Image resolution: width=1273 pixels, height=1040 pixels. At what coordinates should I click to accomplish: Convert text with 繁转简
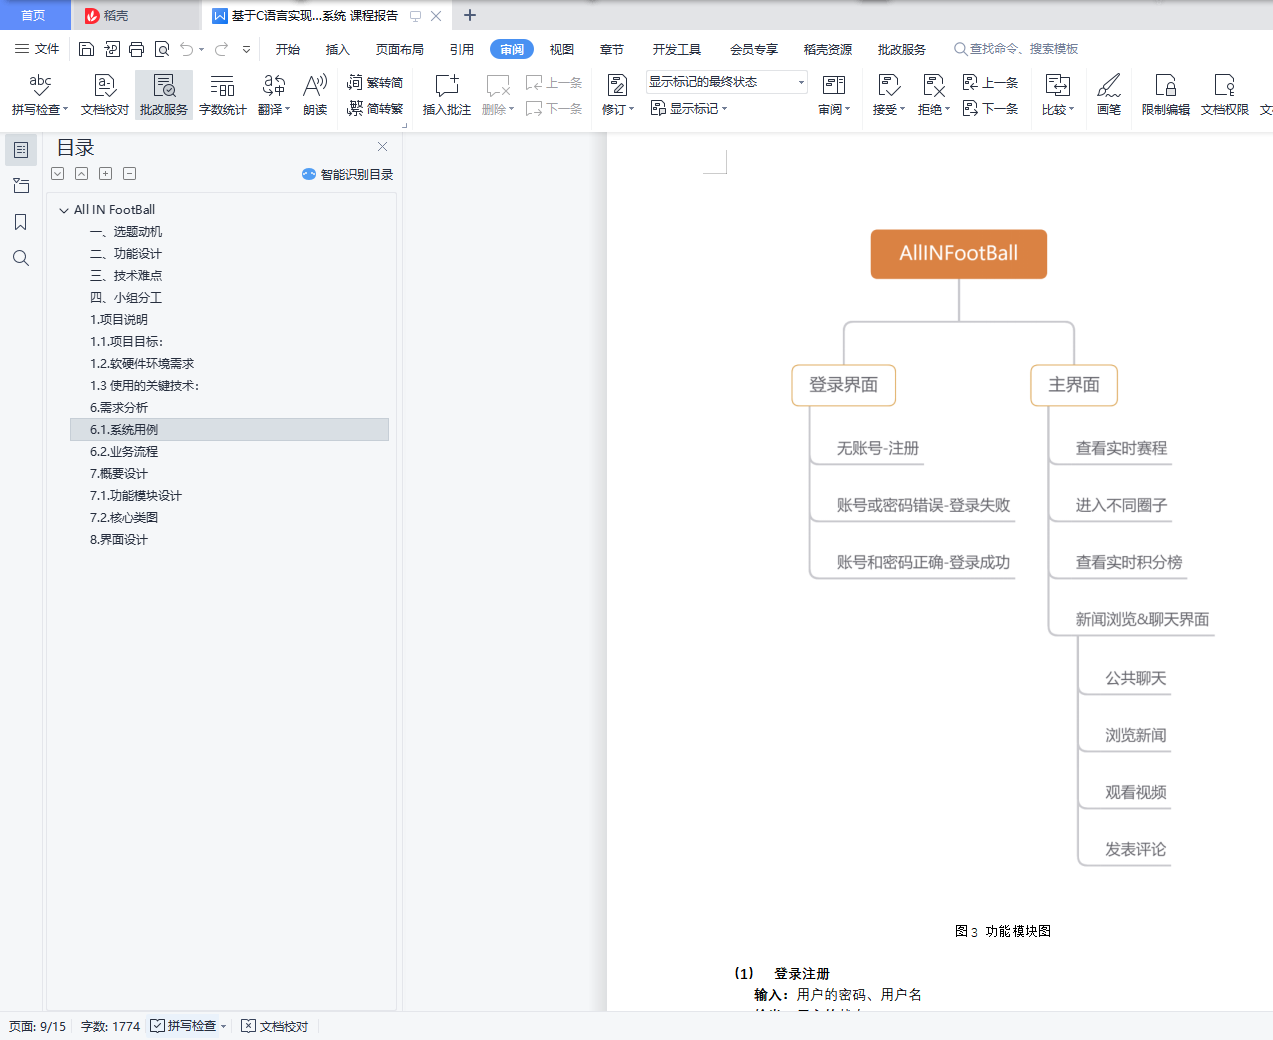375,83
